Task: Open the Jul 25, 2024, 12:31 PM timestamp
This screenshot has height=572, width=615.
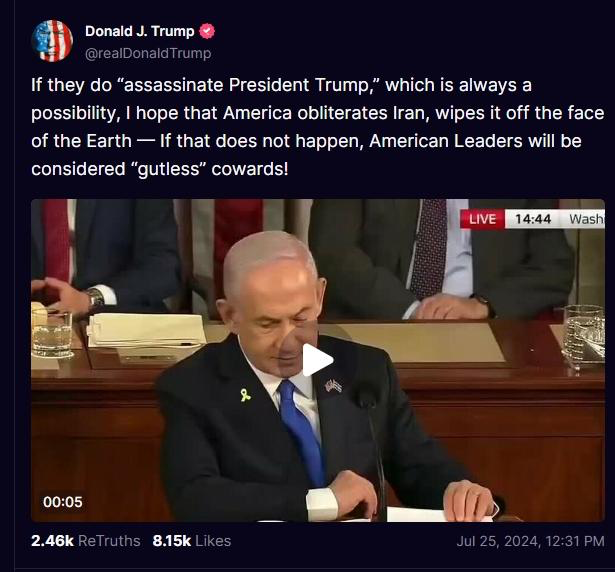Action: pyautogui.click(x=530, y=541)
